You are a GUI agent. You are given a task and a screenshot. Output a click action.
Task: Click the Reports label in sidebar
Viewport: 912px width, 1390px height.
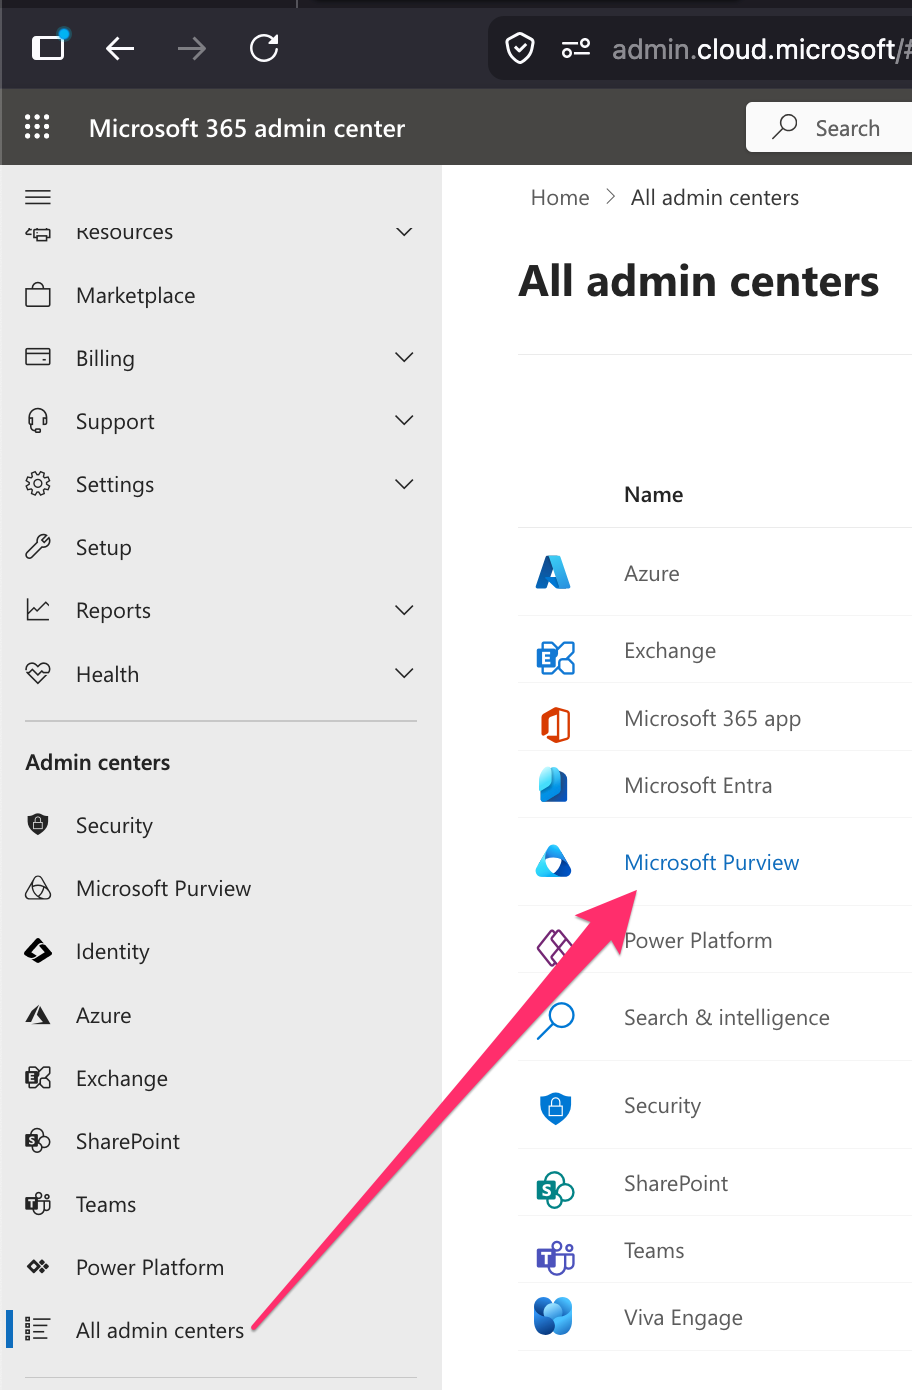[113, 610]
